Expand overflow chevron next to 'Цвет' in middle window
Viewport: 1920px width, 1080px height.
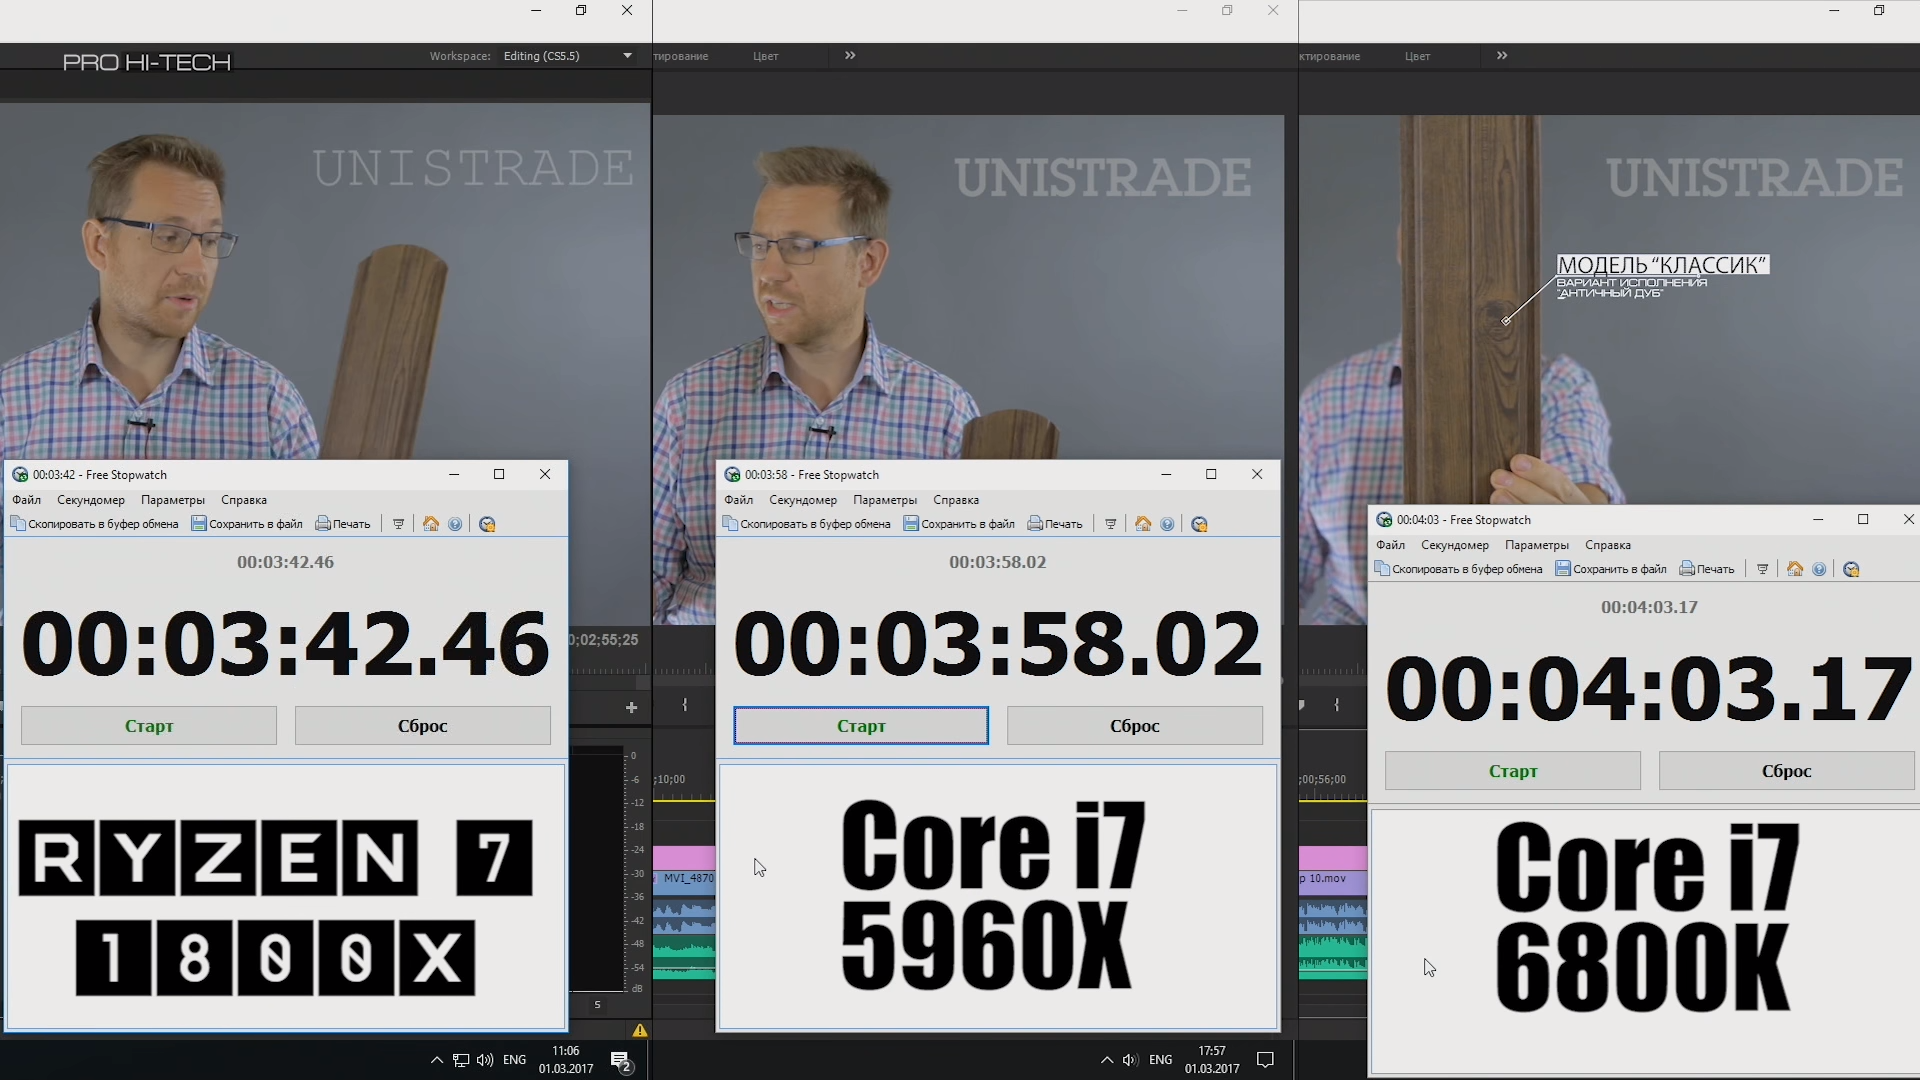[x=850, y=56]
